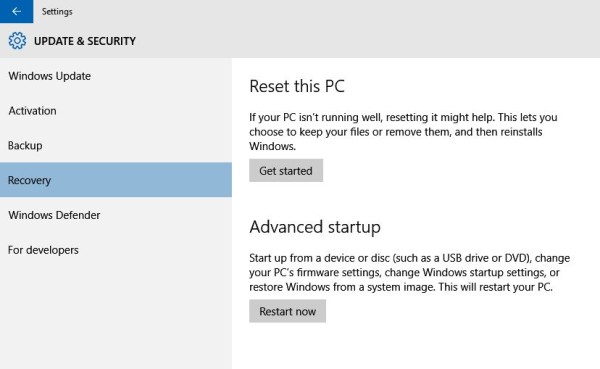Click the Reset this PC heading

point(297,86)
